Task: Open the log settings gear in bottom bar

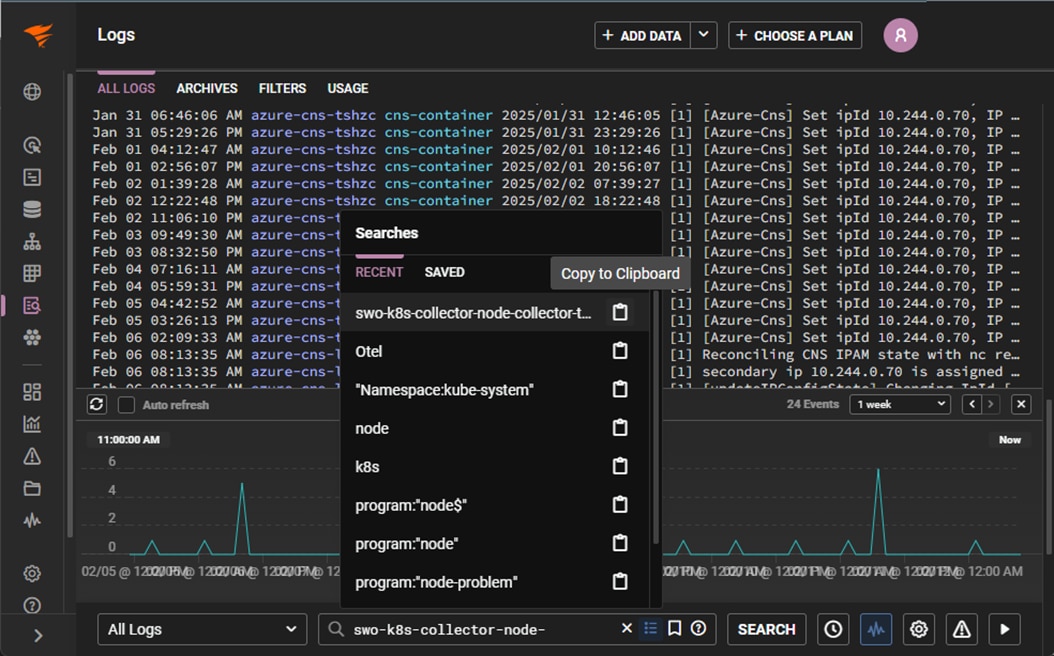Action: (x=919, y=629)
